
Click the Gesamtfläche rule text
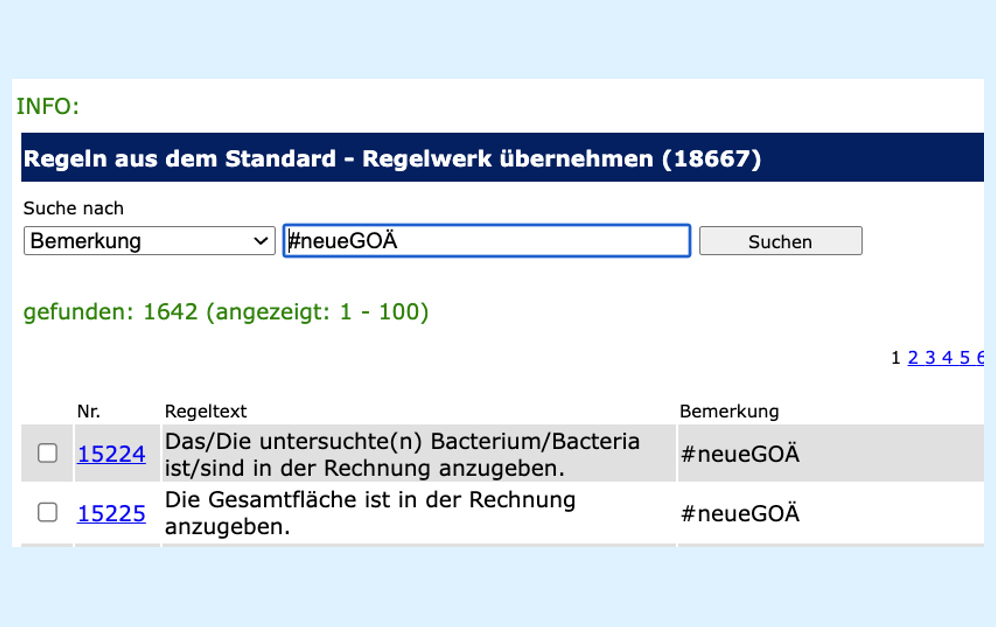[x=370, y=513]
